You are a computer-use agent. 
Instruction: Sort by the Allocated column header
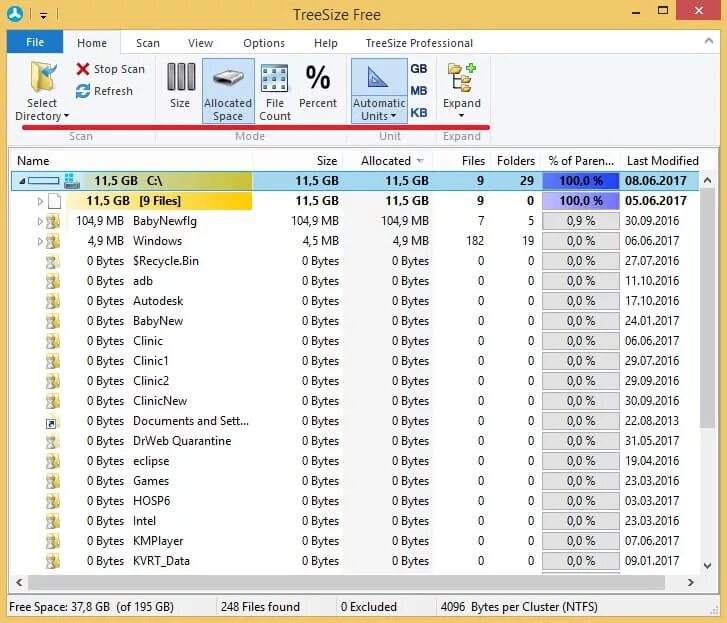point(389,161)
